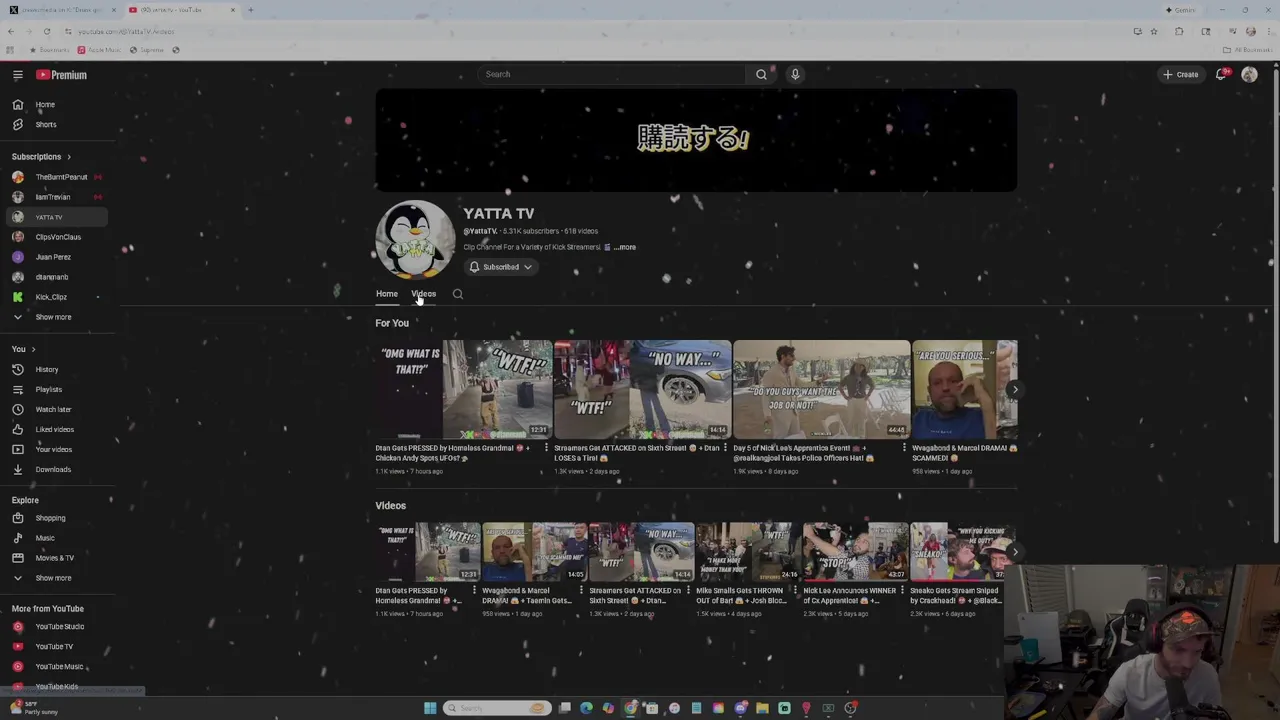Open 'Streamers Get ATTACKED on Sixth Street' title in Videos row
The width and height of the screenshot is (1280, 720).
point(636,595)
